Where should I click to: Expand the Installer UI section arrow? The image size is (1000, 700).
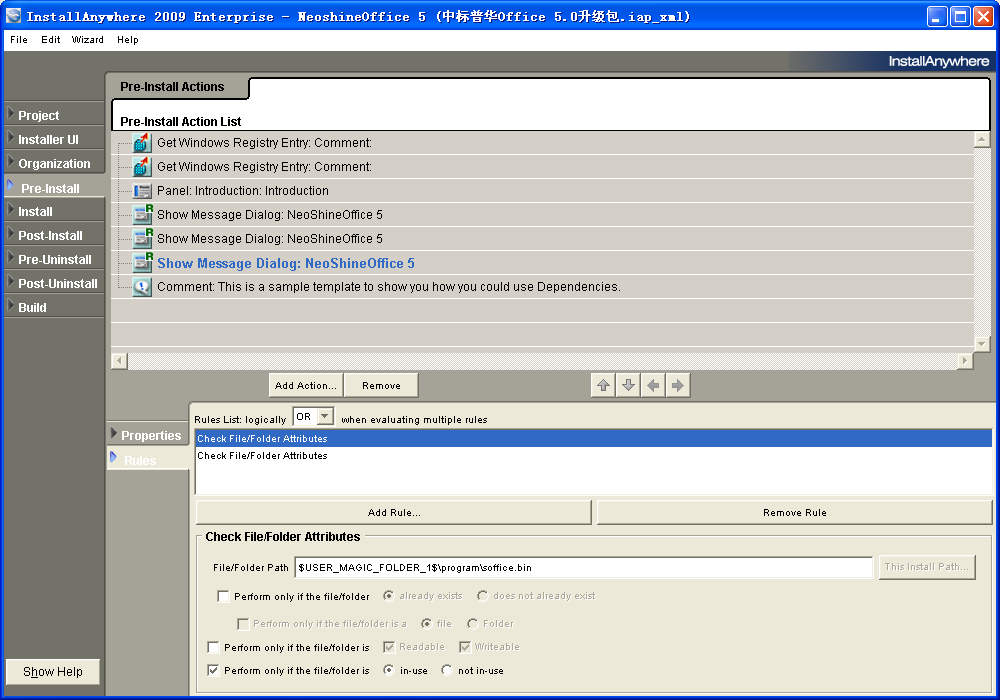[11, 137]
